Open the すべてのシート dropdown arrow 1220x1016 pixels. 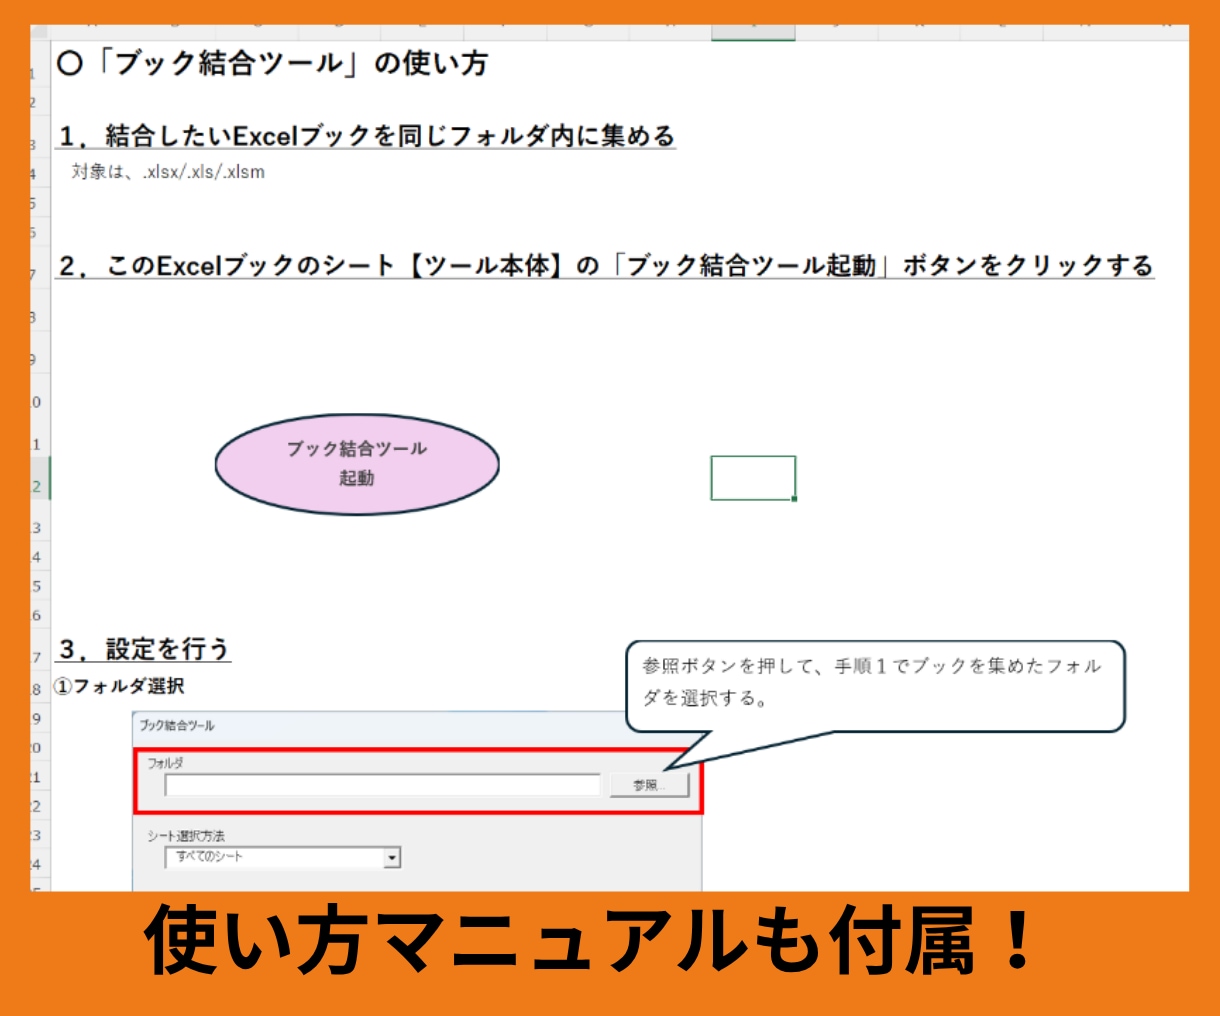[393, 857]
